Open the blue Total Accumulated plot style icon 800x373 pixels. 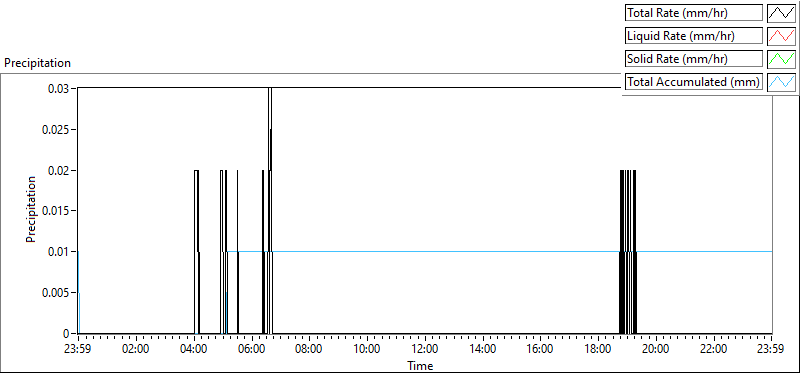pyautogui.click(x=782, y=82)
